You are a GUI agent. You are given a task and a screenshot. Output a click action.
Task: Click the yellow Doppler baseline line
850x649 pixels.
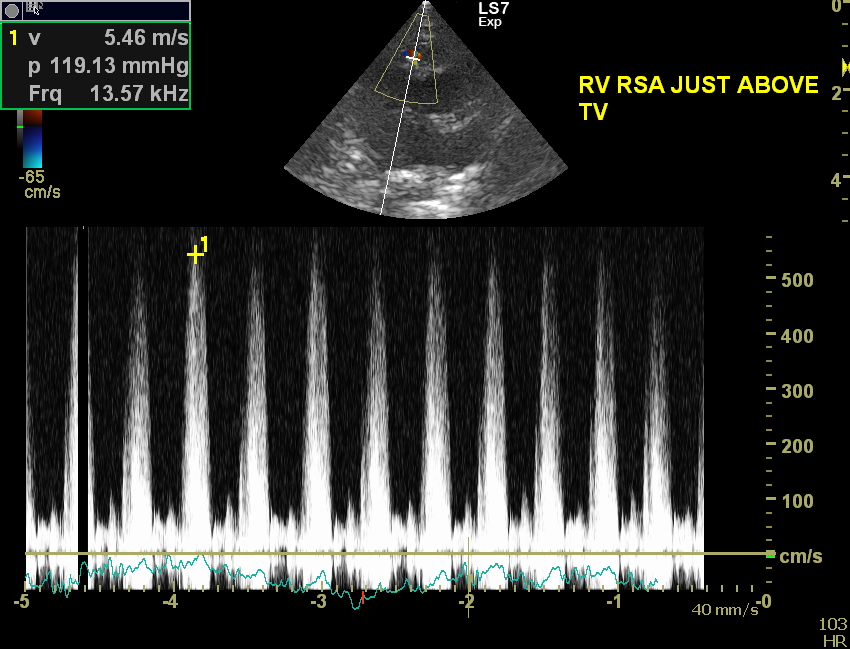pyautogui.click(x=400, y=553)
